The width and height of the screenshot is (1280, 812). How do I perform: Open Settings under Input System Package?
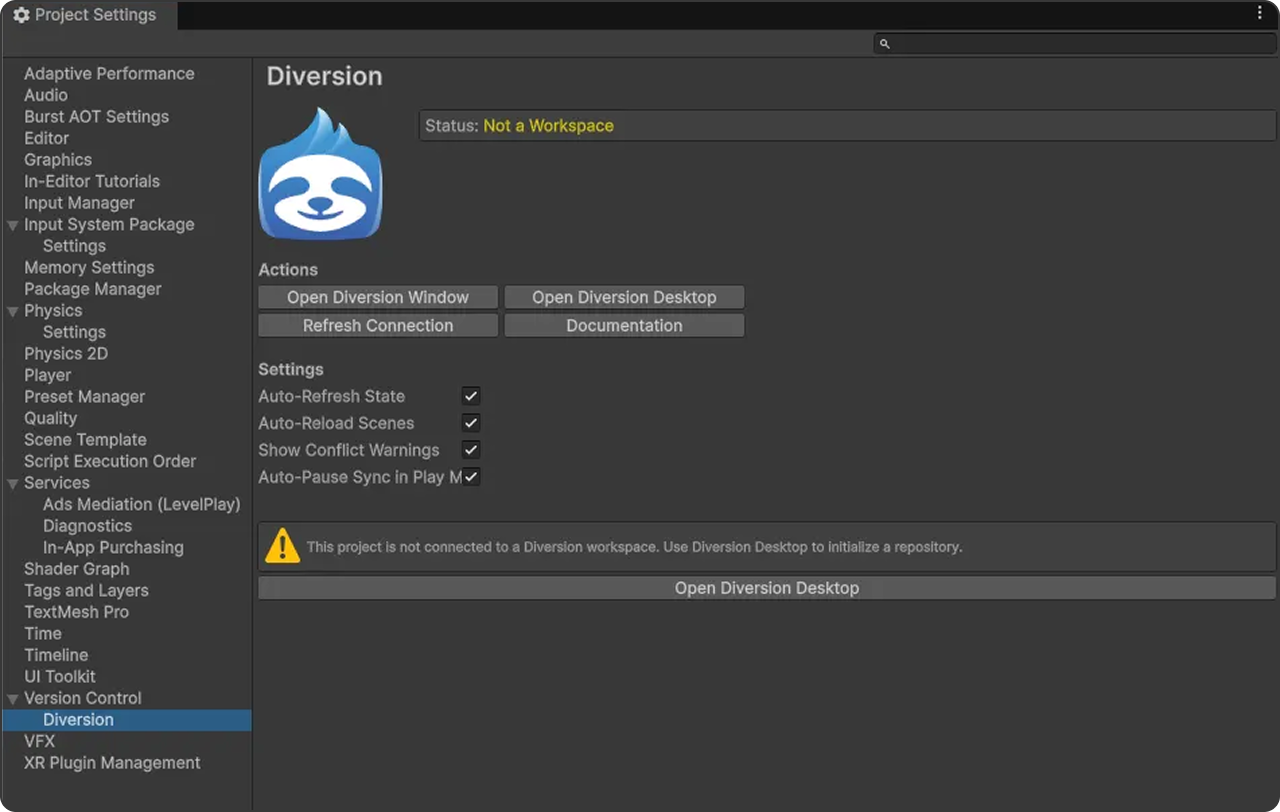point(74,246)
